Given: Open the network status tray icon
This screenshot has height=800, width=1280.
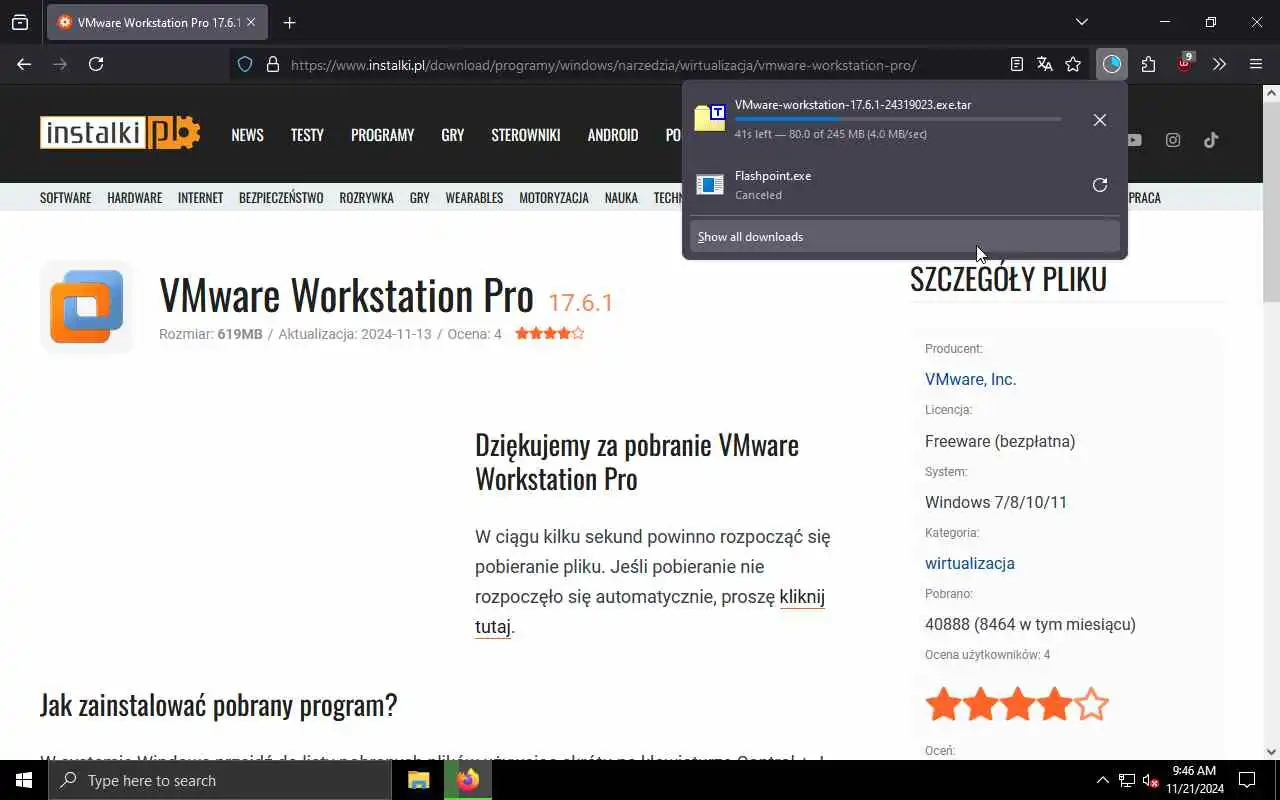Looking at the screenshot, I should tap(1127, 780).
